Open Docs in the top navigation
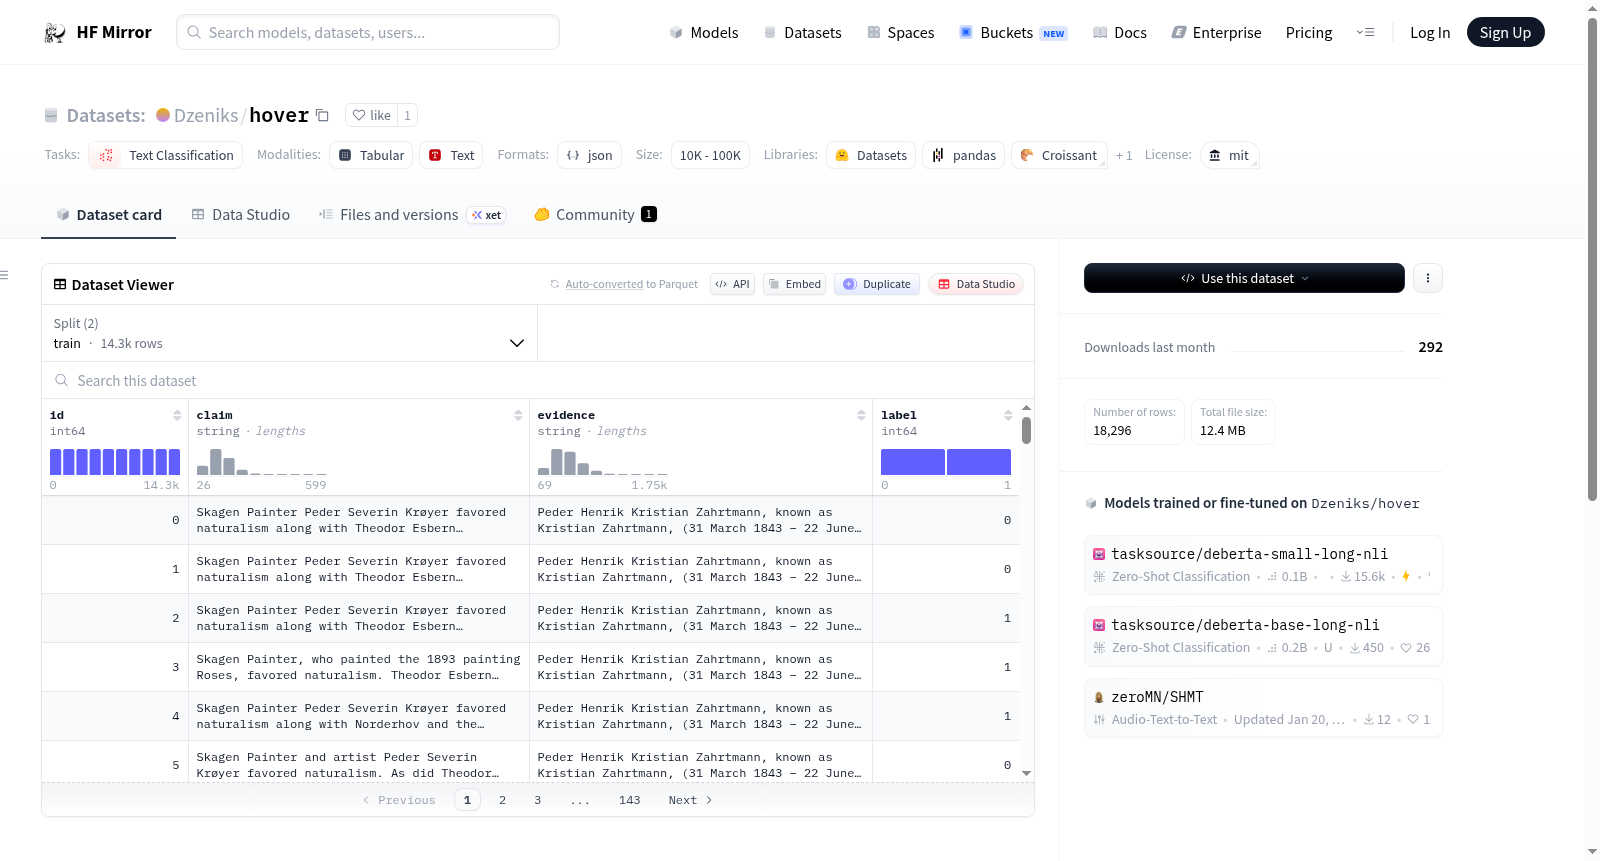This screenshot has width=1600, height=861. coord(1120,33)
